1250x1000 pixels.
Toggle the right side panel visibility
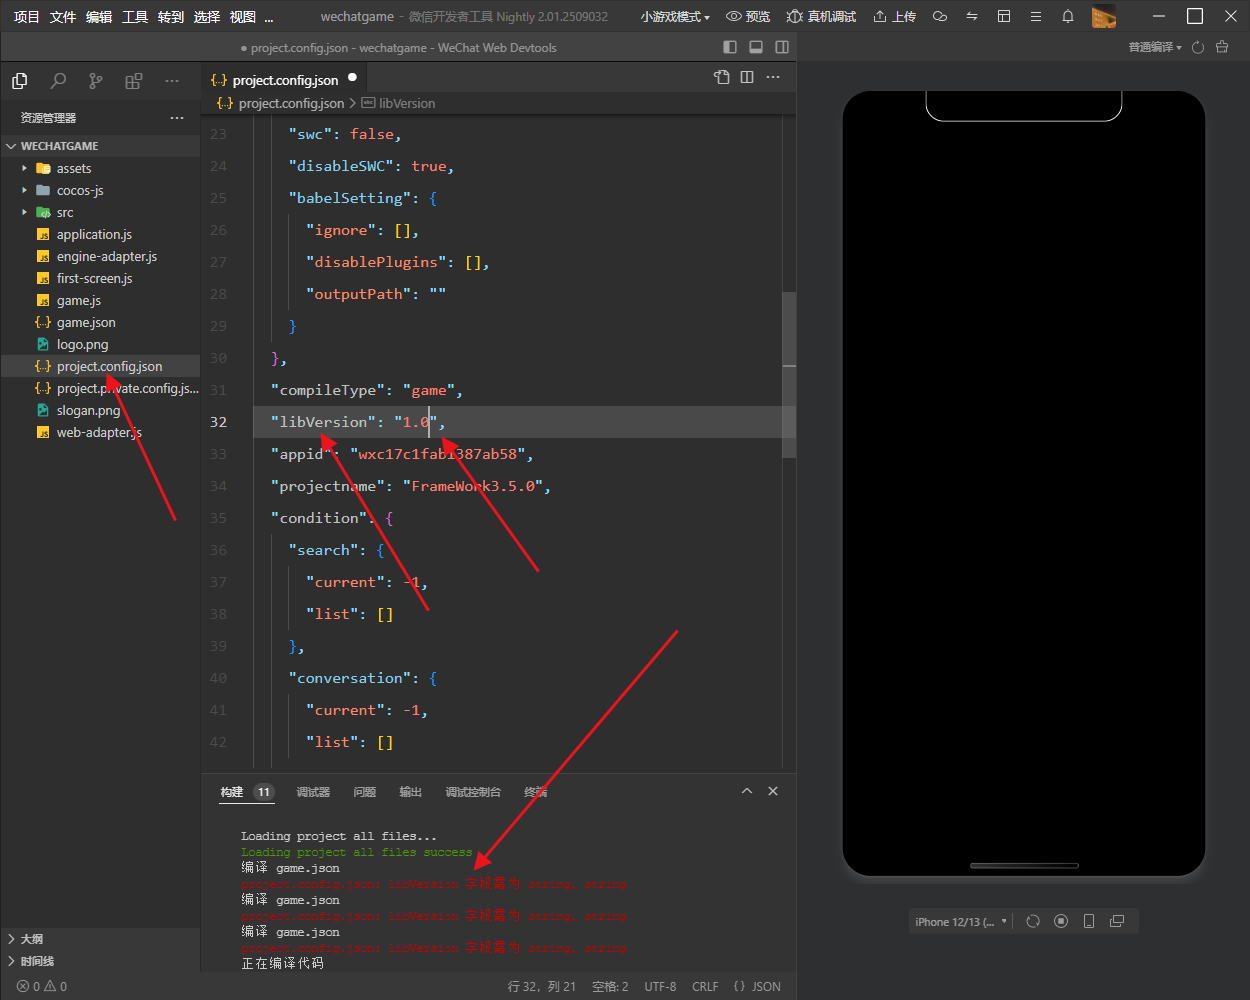click(x=782, y=47)
